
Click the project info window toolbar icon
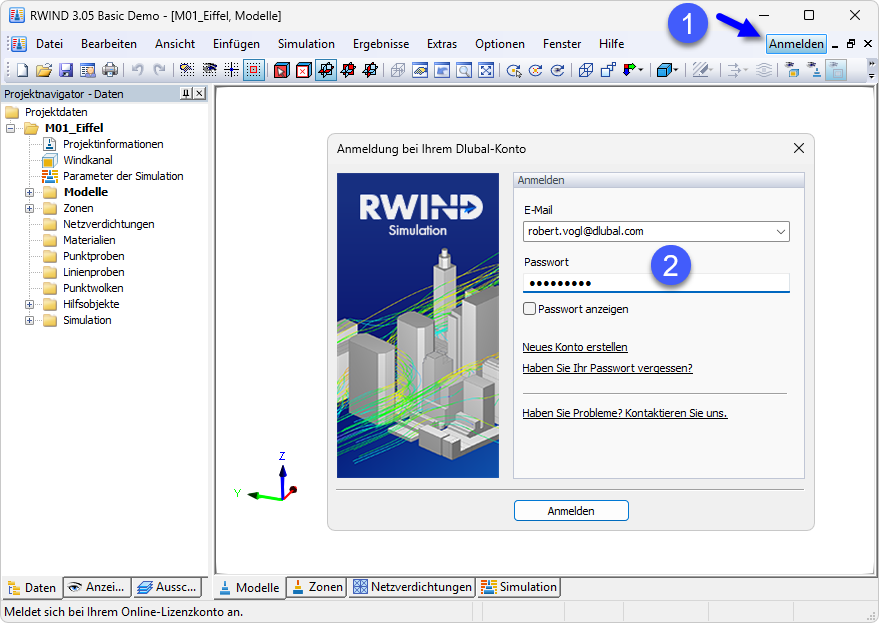(x=88, y=70)
